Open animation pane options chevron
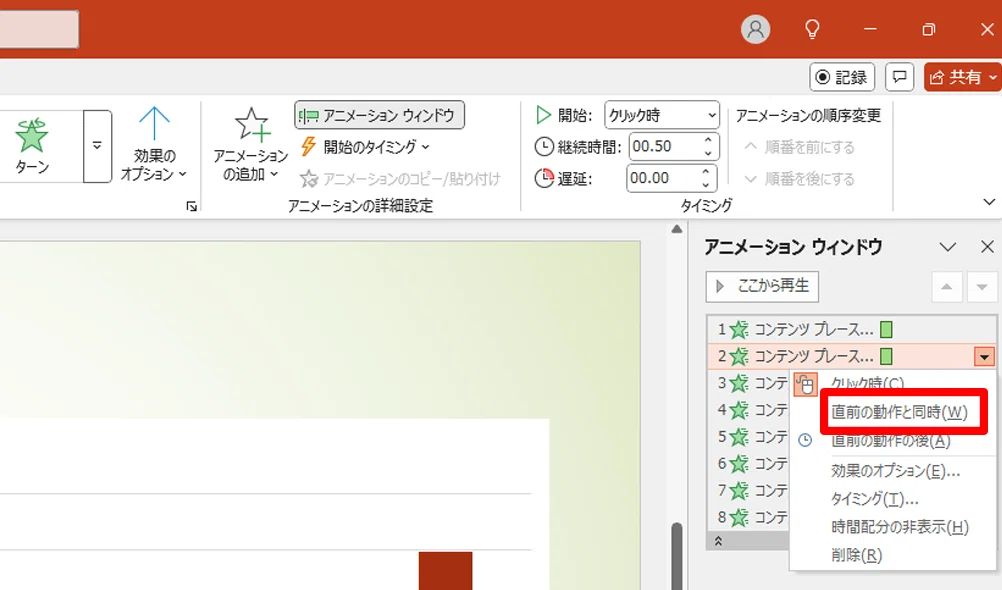 point(948,247)
